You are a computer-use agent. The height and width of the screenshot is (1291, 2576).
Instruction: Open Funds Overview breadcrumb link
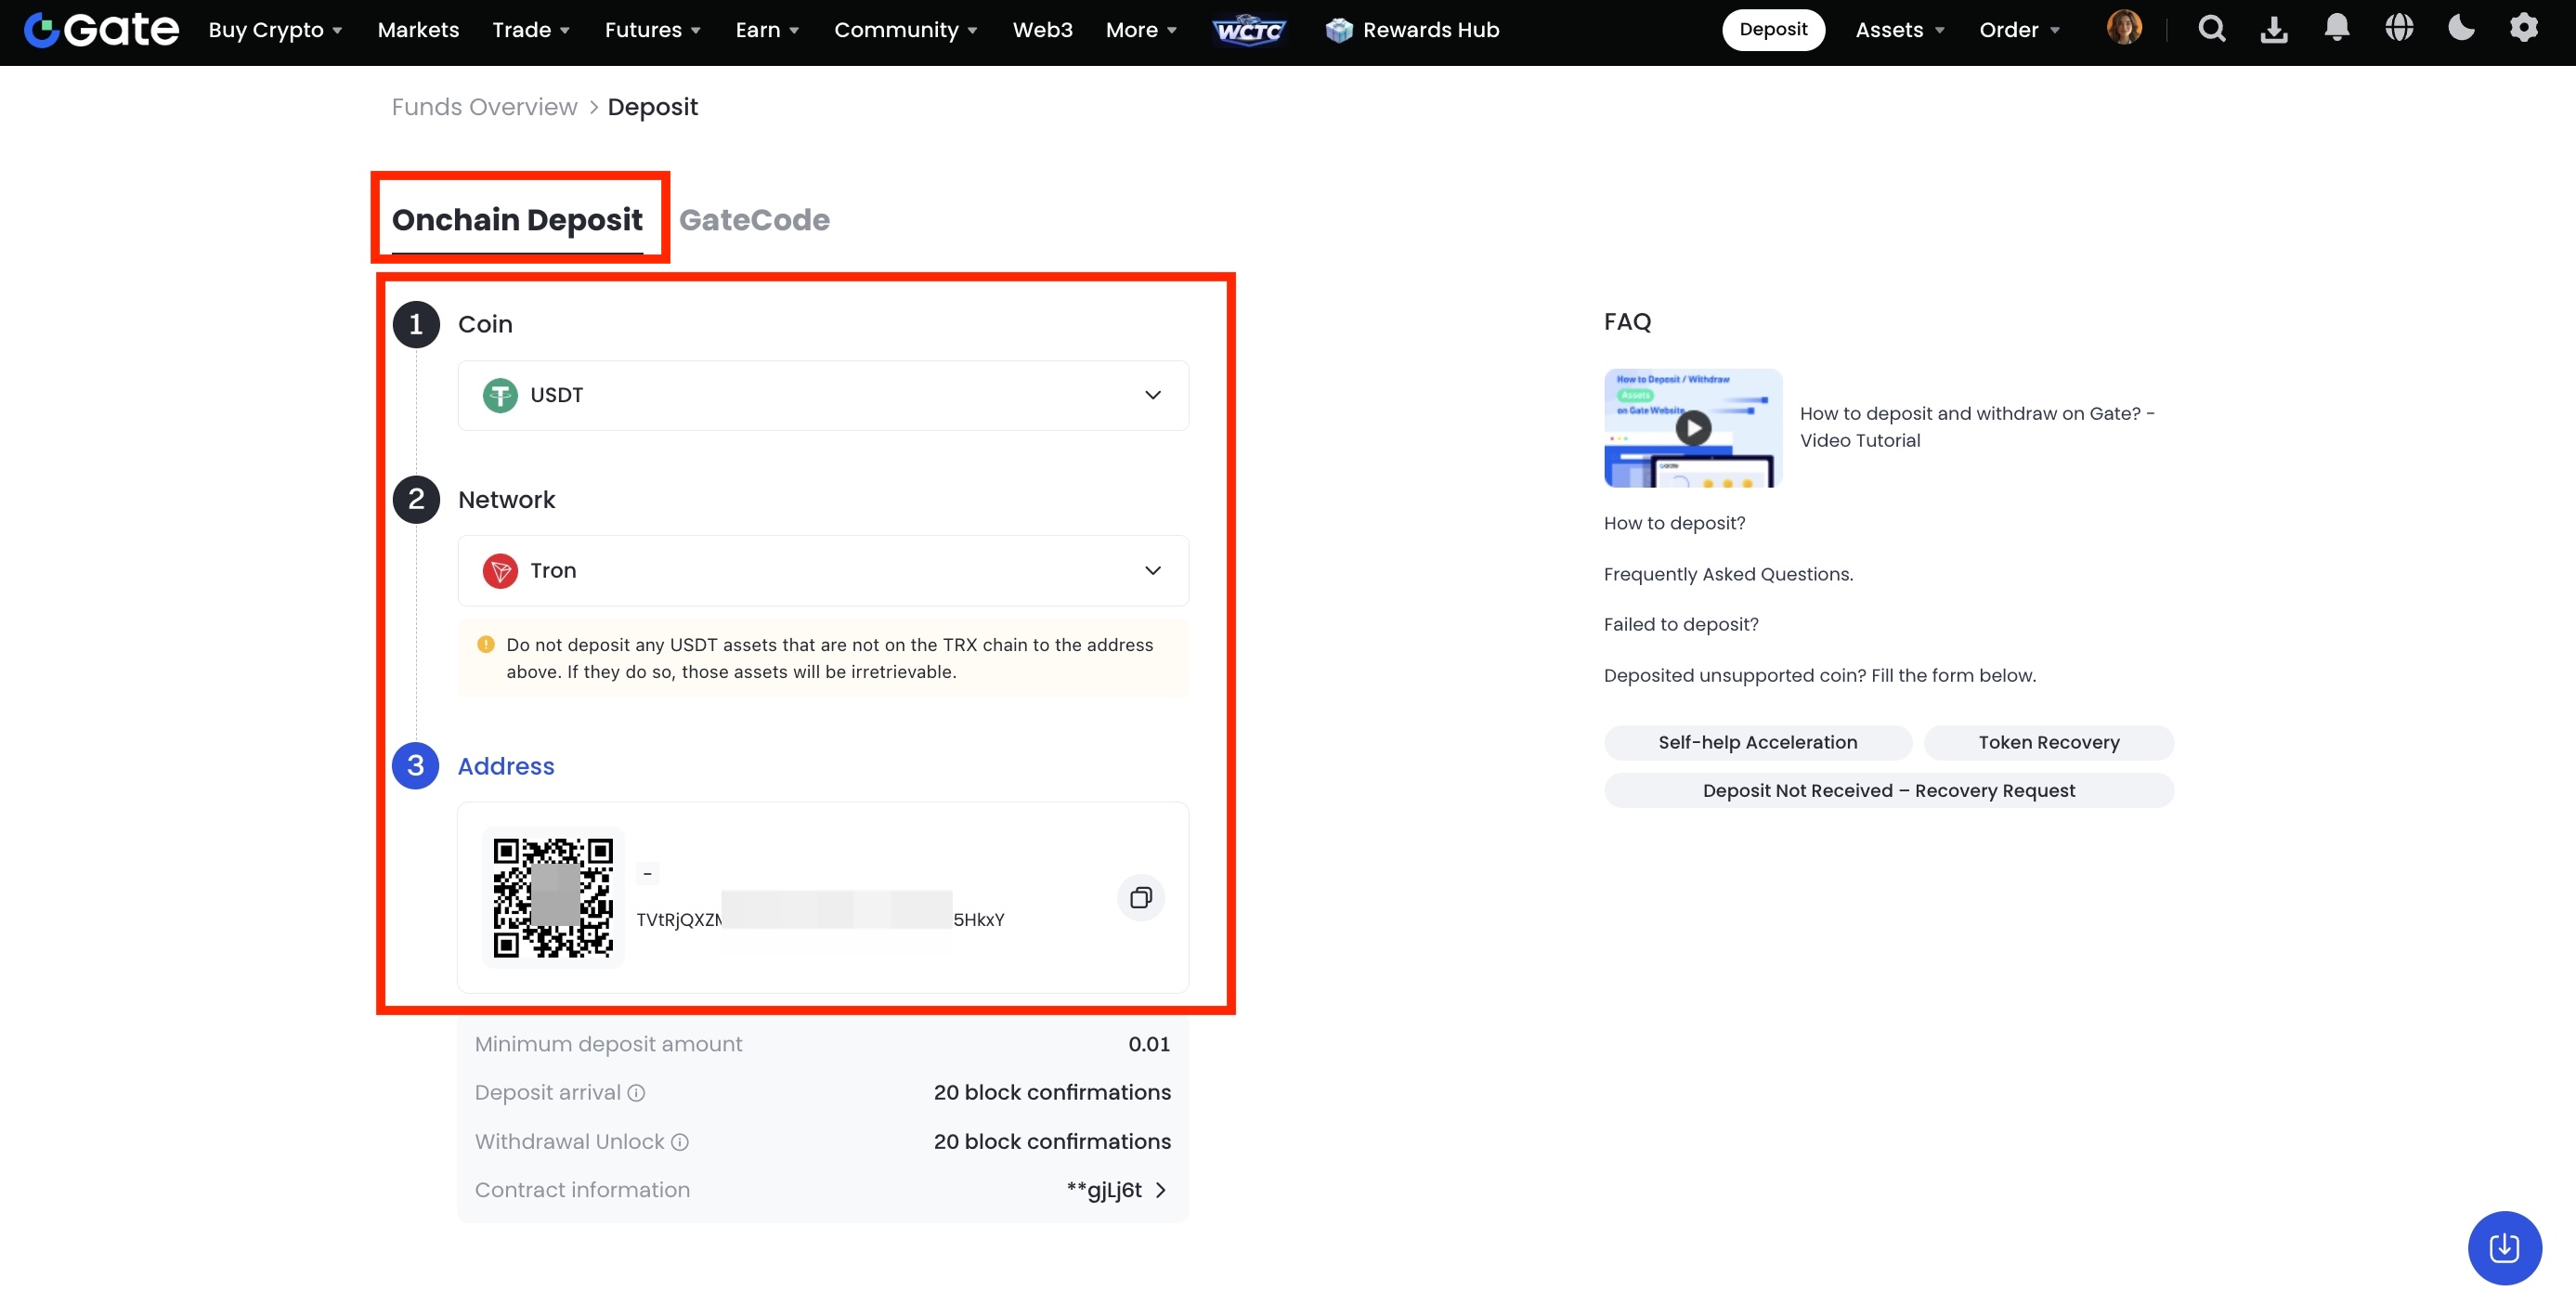[484, 106]
